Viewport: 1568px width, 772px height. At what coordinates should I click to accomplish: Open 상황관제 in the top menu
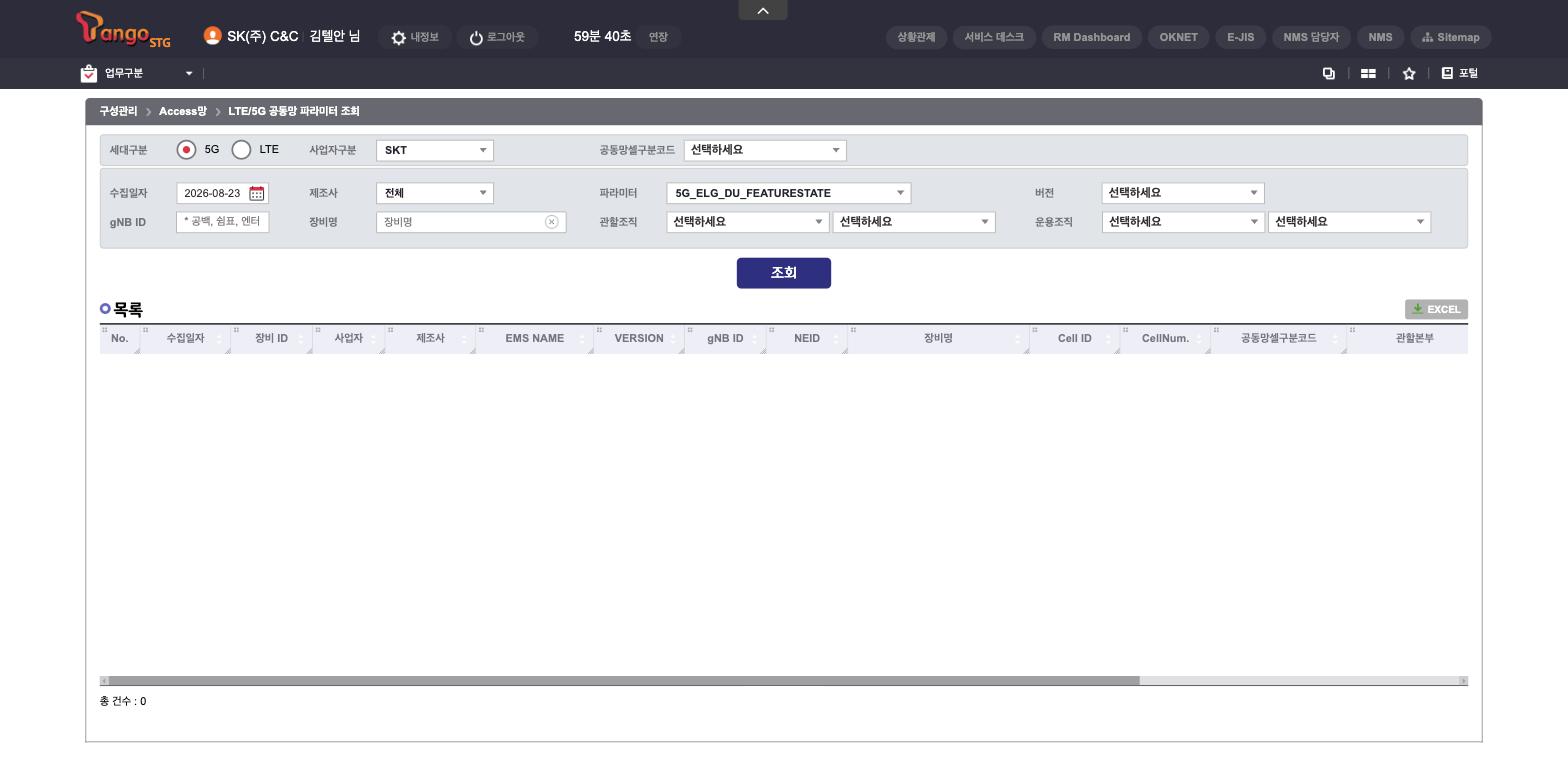pyautogui.click(x=916, y=37)
